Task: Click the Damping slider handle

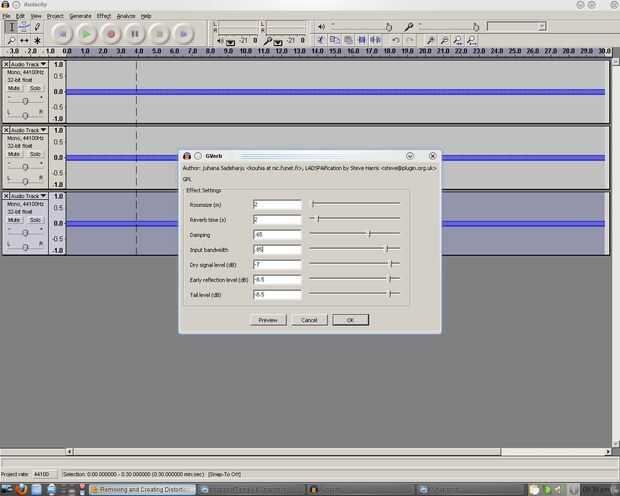Action: pyautogui.click(x=369, y=234)
